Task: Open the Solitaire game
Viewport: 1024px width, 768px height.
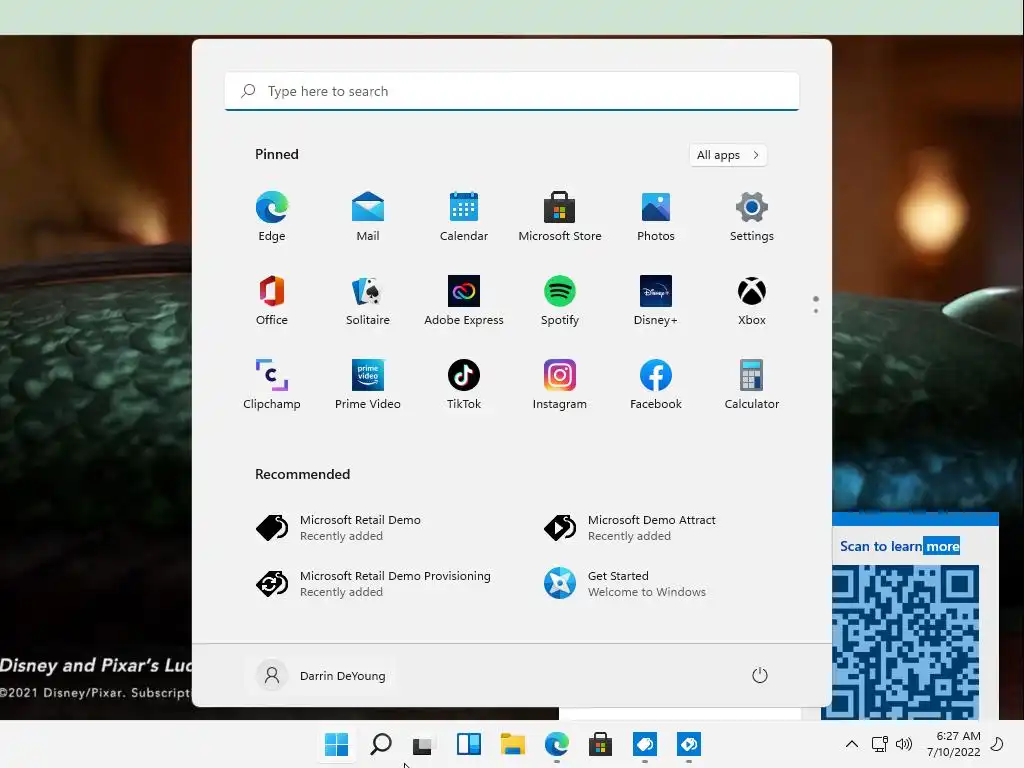Action: click(x=368, y=300)
